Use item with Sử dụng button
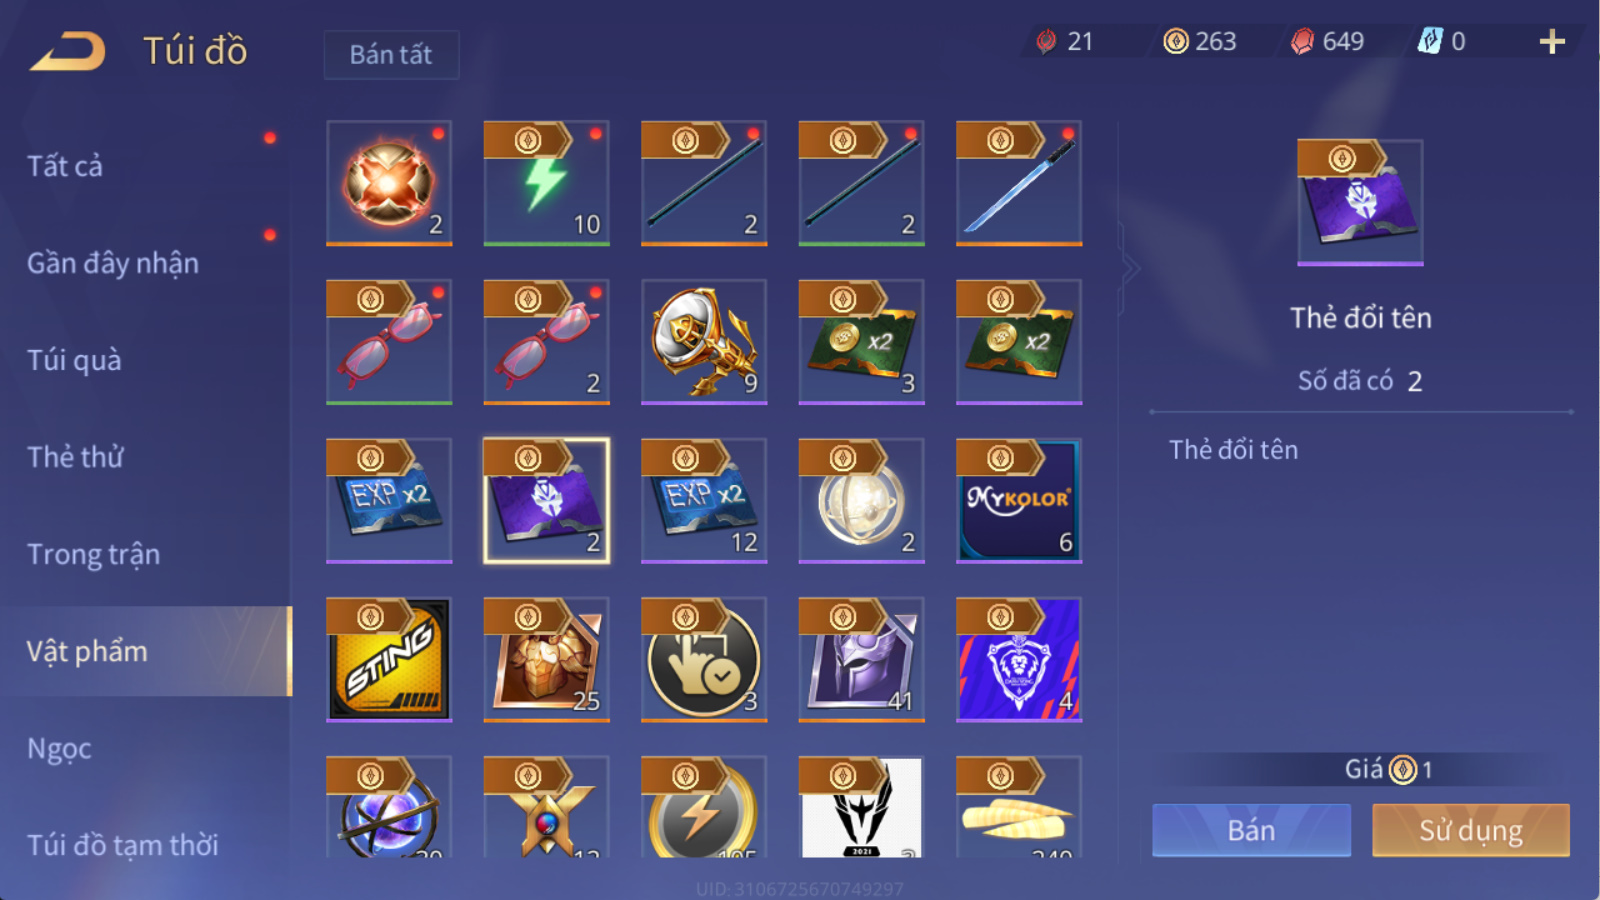Viewport: 1600px width, 900px height. click(x=1470, y=830)
